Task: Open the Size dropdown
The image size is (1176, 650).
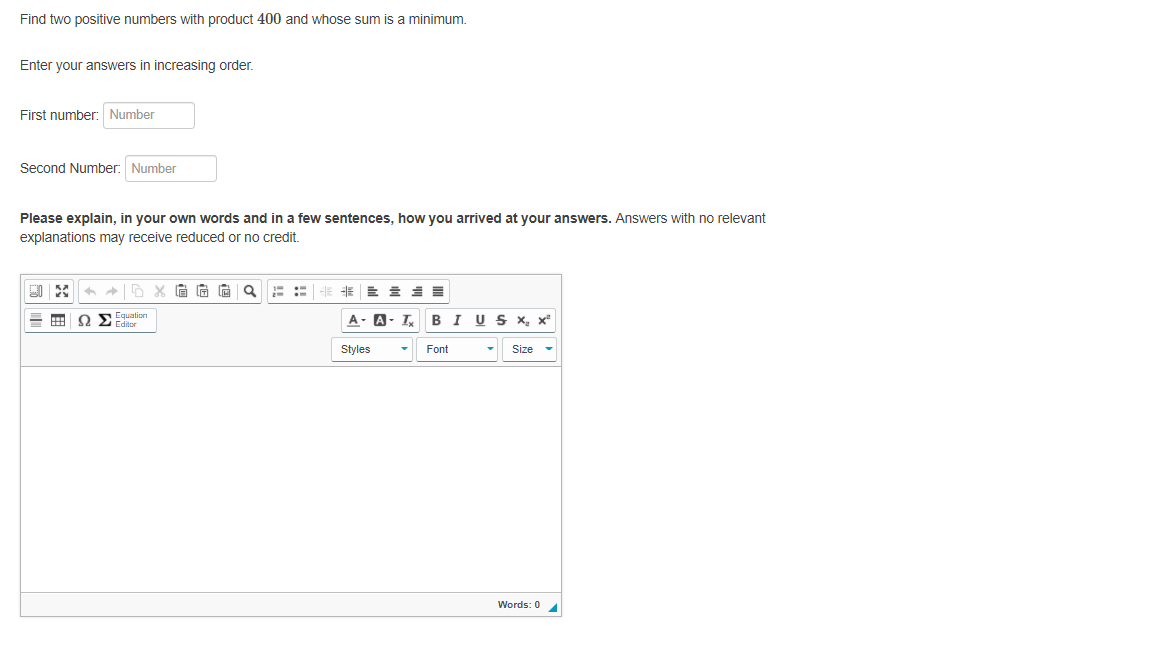Action: click(529, 349)
